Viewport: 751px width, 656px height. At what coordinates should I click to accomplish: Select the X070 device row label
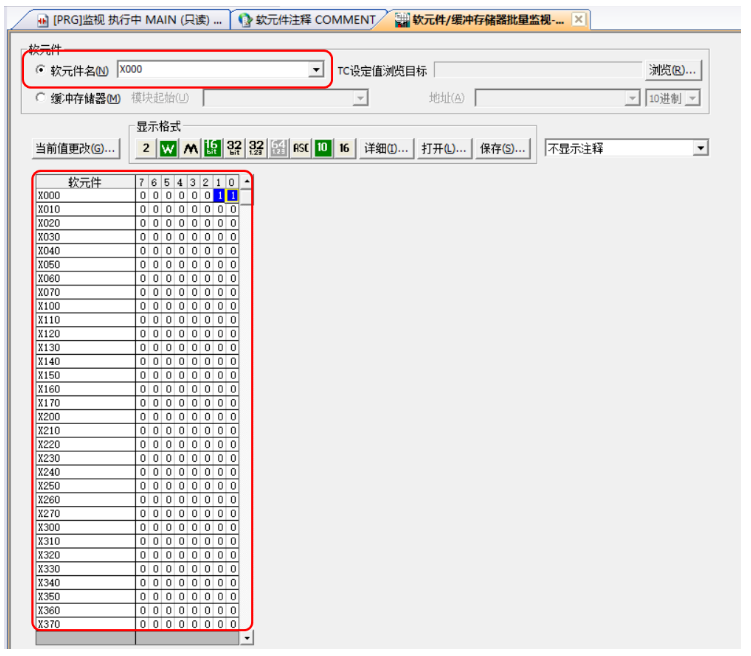tap(86, 293)
